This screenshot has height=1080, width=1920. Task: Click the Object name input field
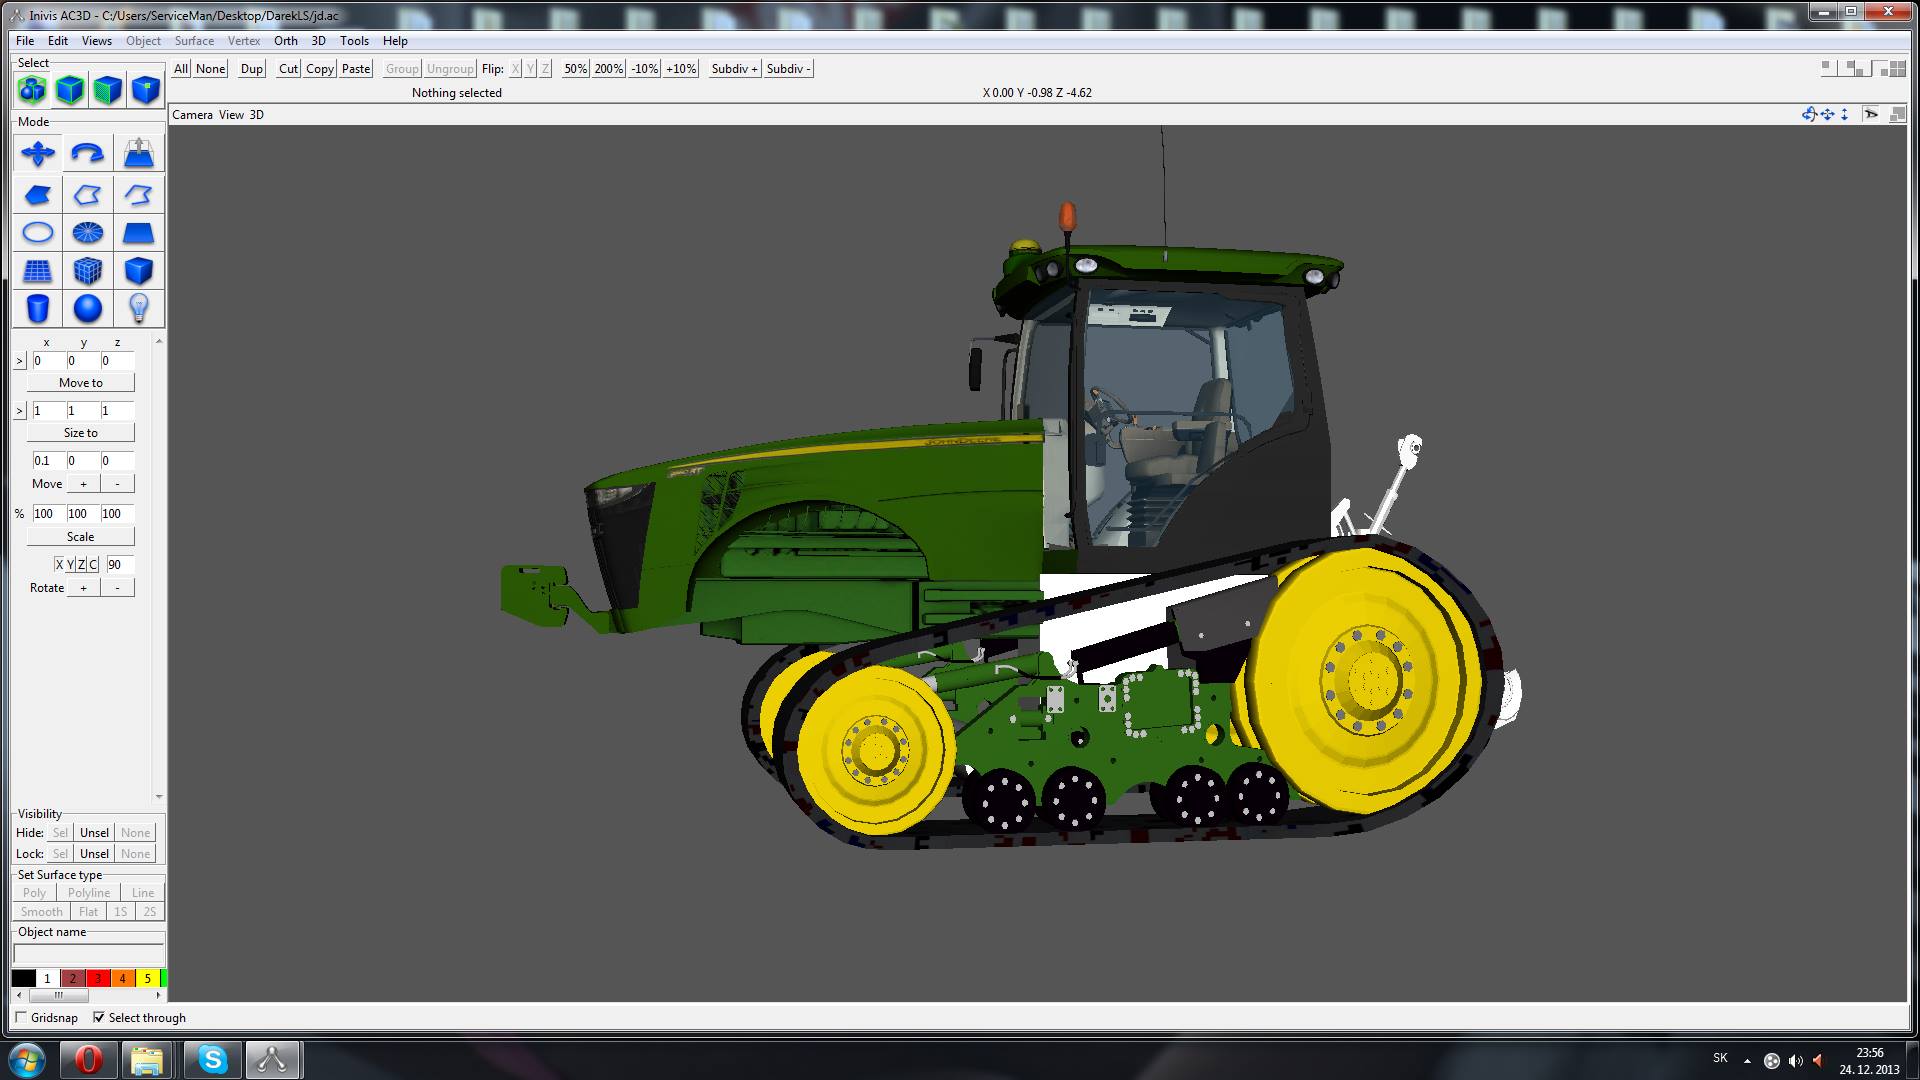tap(89, 953)
